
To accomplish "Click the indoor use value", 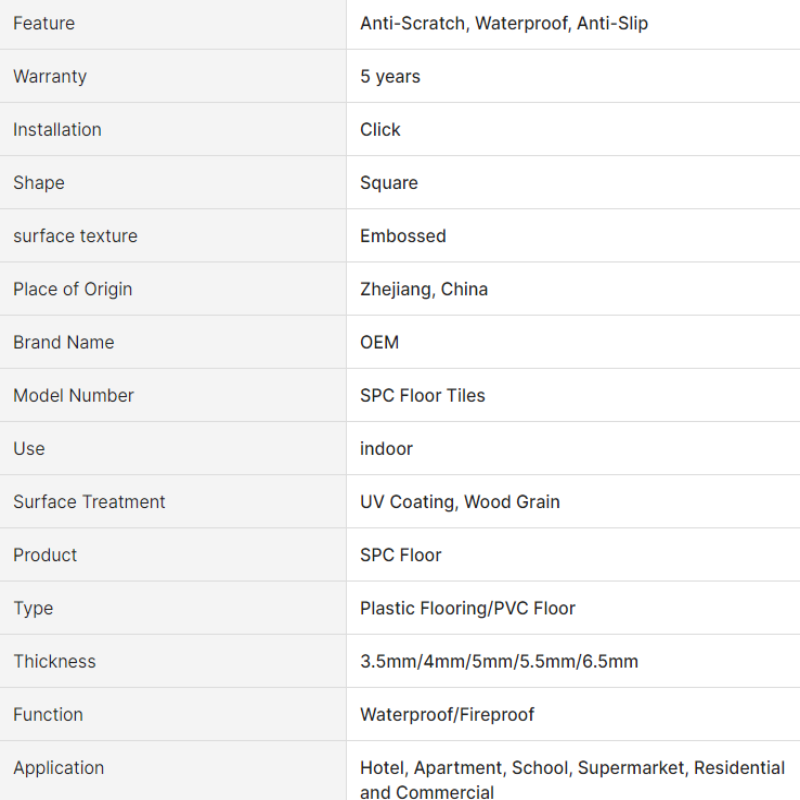I will (x=386, y=448).
